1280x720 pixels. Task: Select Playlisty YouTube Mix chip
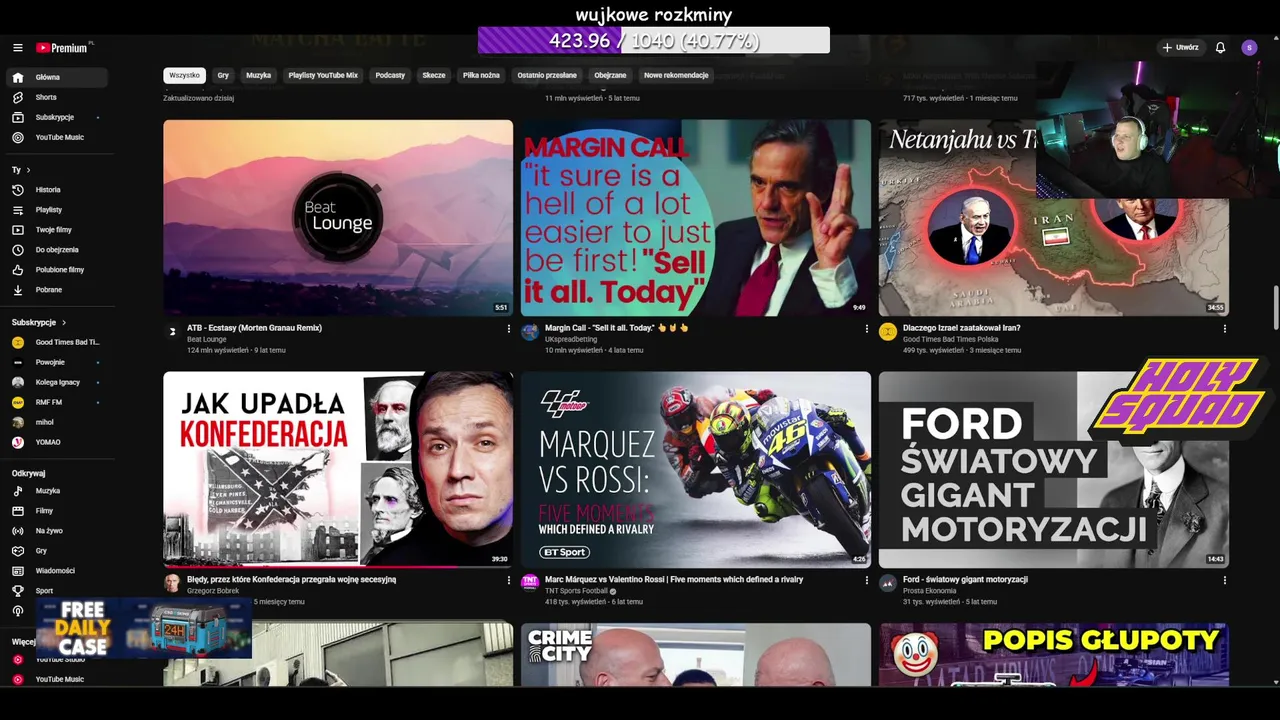point(323,75)
